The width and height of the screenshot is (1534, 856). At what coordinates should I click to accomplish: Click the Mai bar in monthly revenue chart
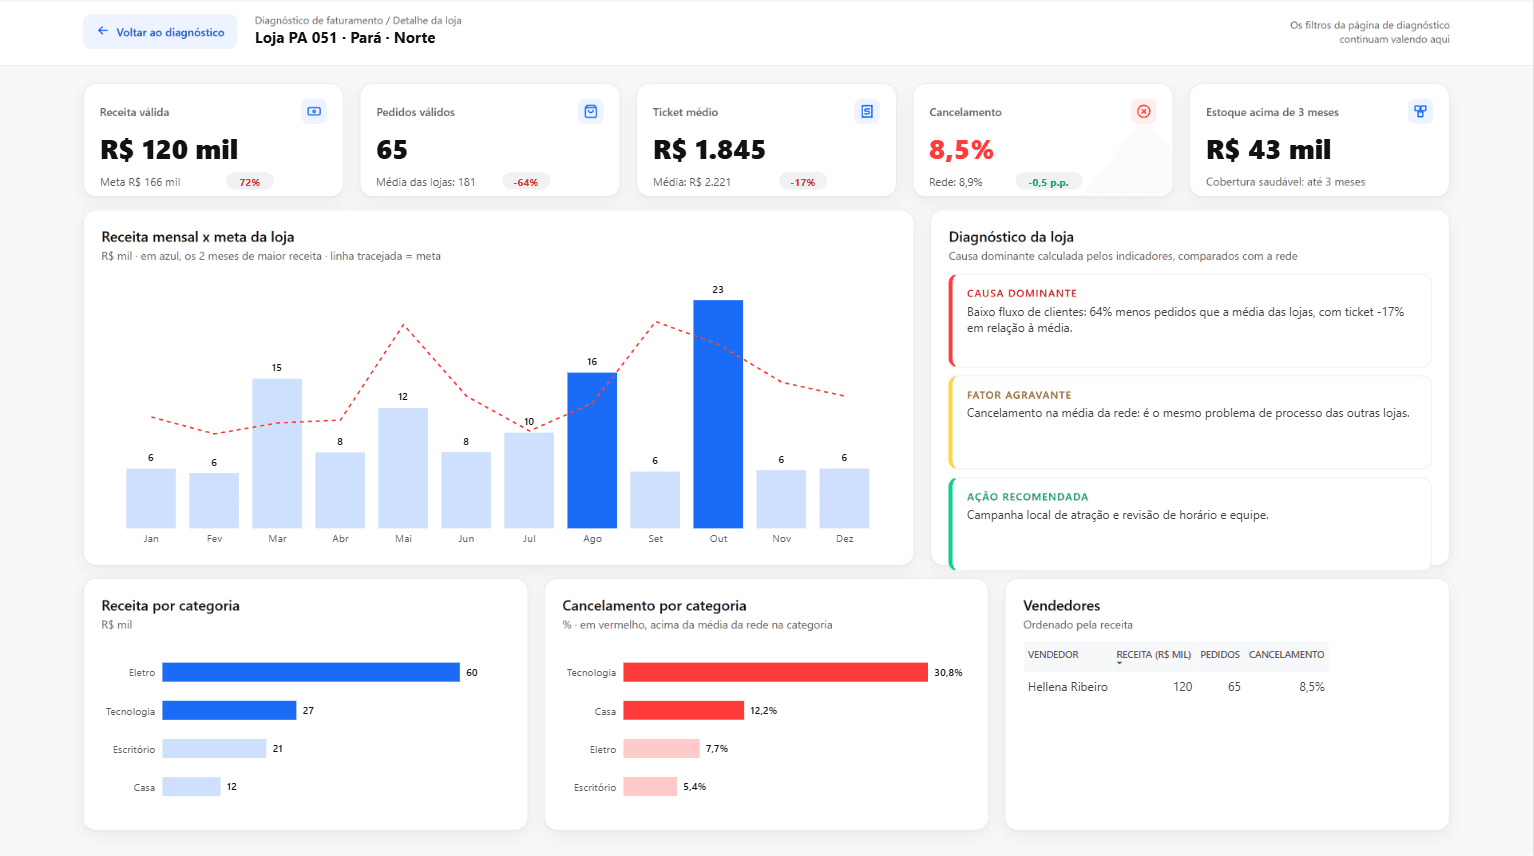(403, 468)
